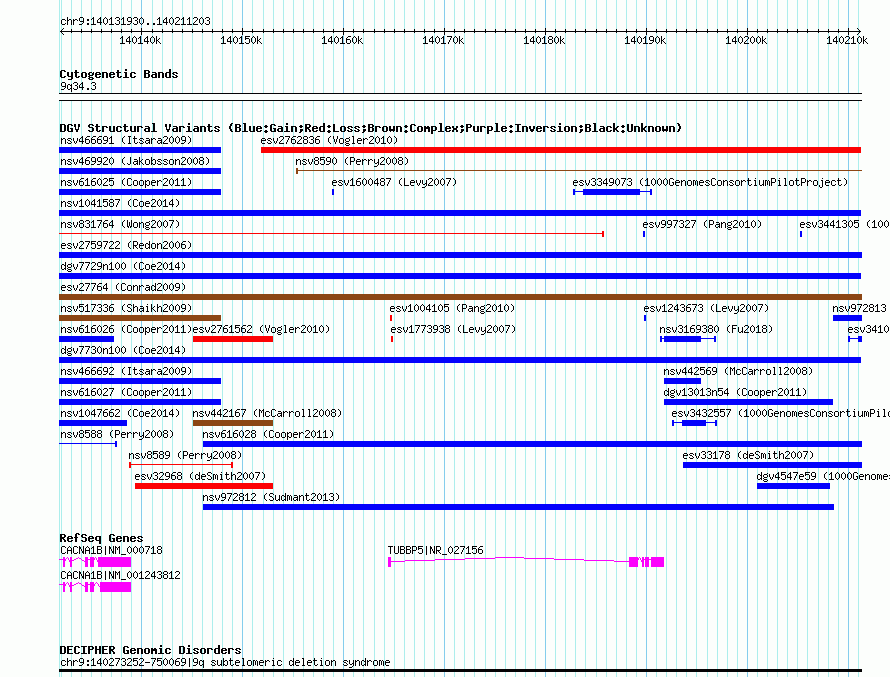890x677 pixels.
Task: Select the blue nsv972812 gain bar
Action: click(518, 507)
